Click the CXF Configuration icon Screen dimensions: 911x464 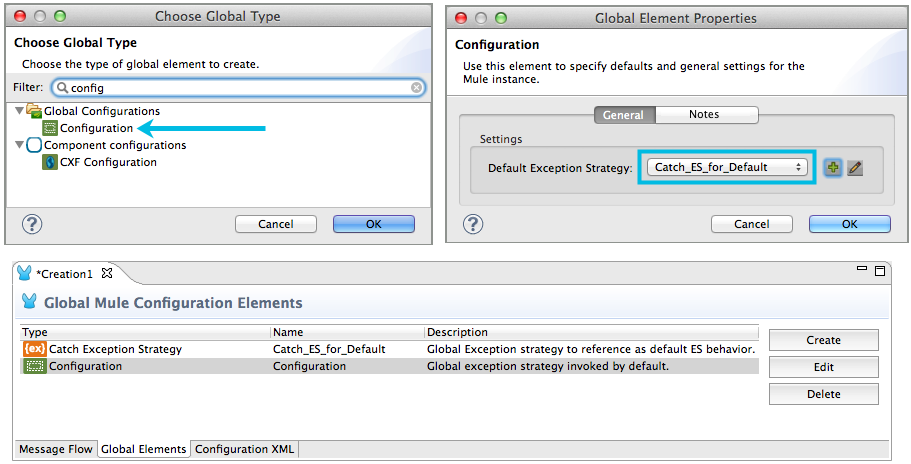point(50,162)
